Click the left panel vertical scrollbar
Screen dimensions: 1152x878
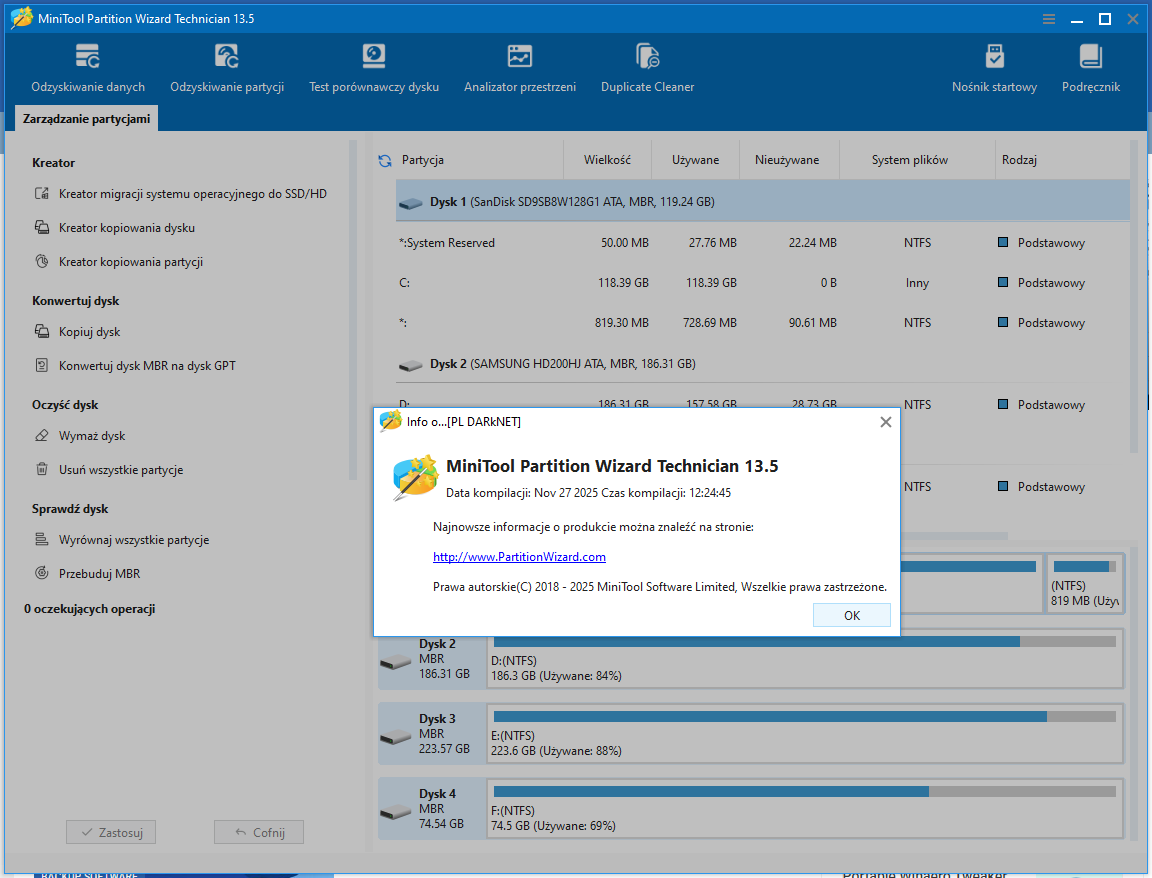(x=353, y=309)
